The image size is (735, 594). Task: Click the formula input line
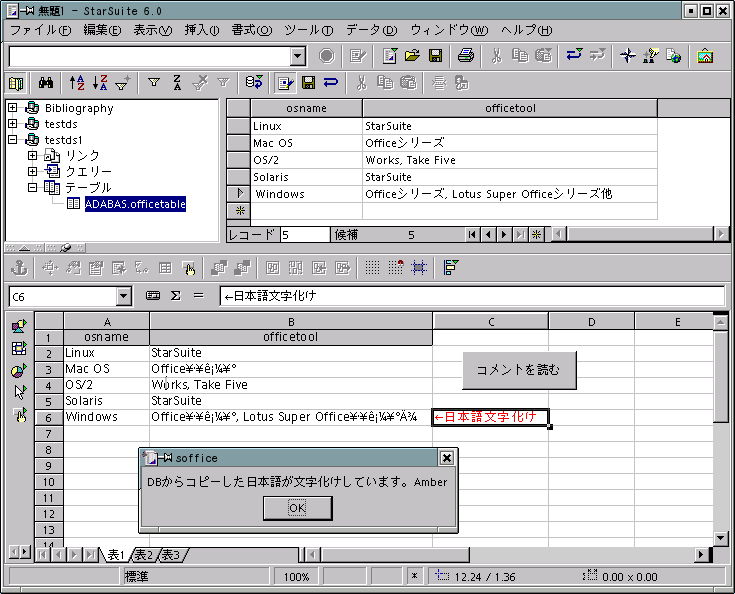(x=472, y=296)
